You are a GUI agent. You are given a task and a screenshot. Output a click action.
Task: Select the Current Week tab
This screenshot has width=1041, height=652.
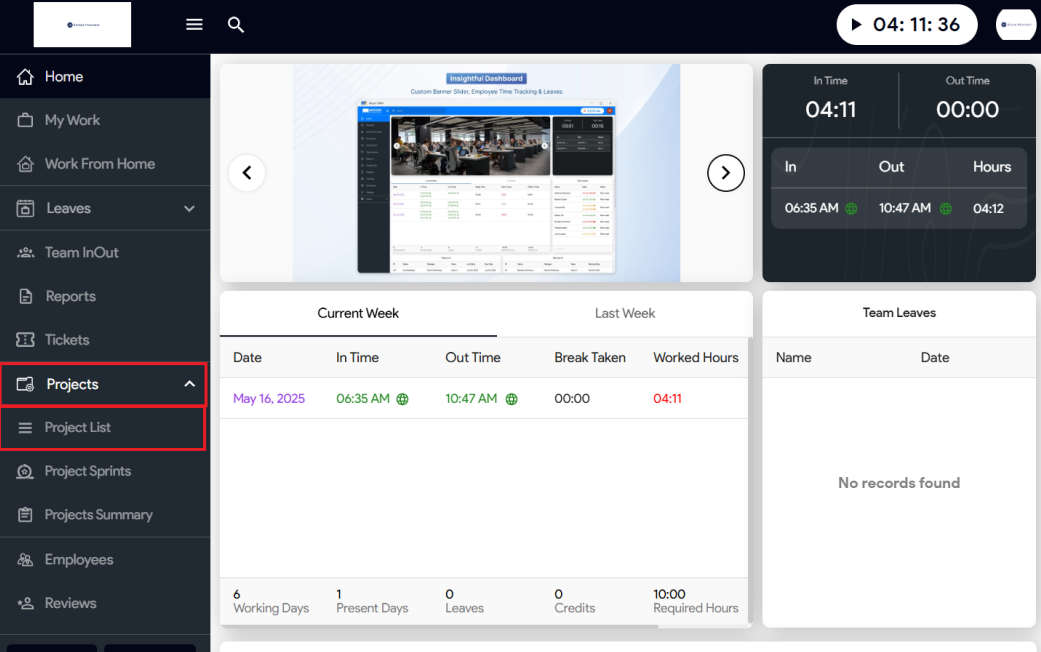point(358,313)
